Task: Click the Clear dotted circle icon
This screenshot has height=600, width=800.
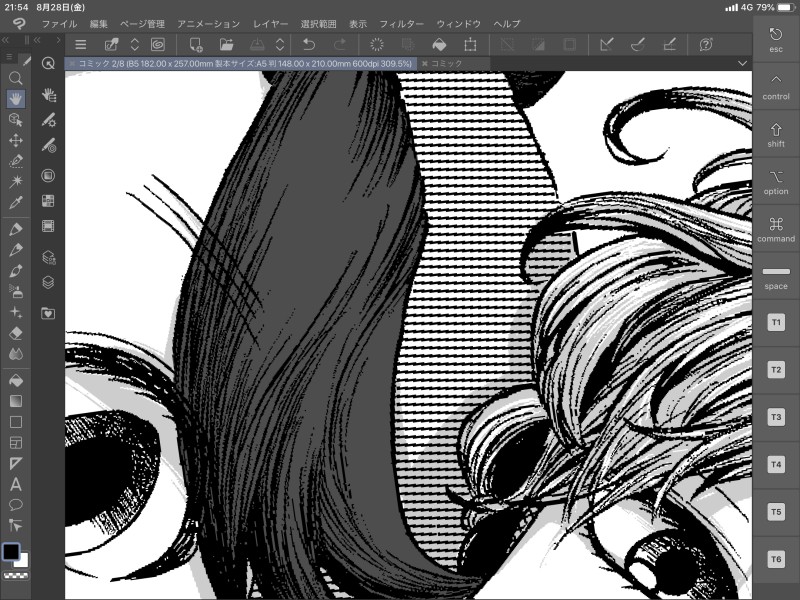Action: tap(377, 44)
